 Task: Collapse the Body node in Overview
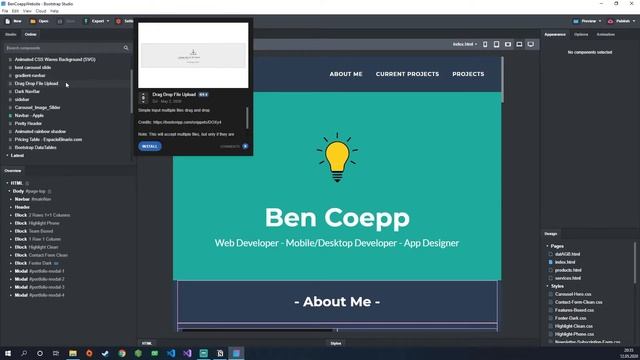9,191
